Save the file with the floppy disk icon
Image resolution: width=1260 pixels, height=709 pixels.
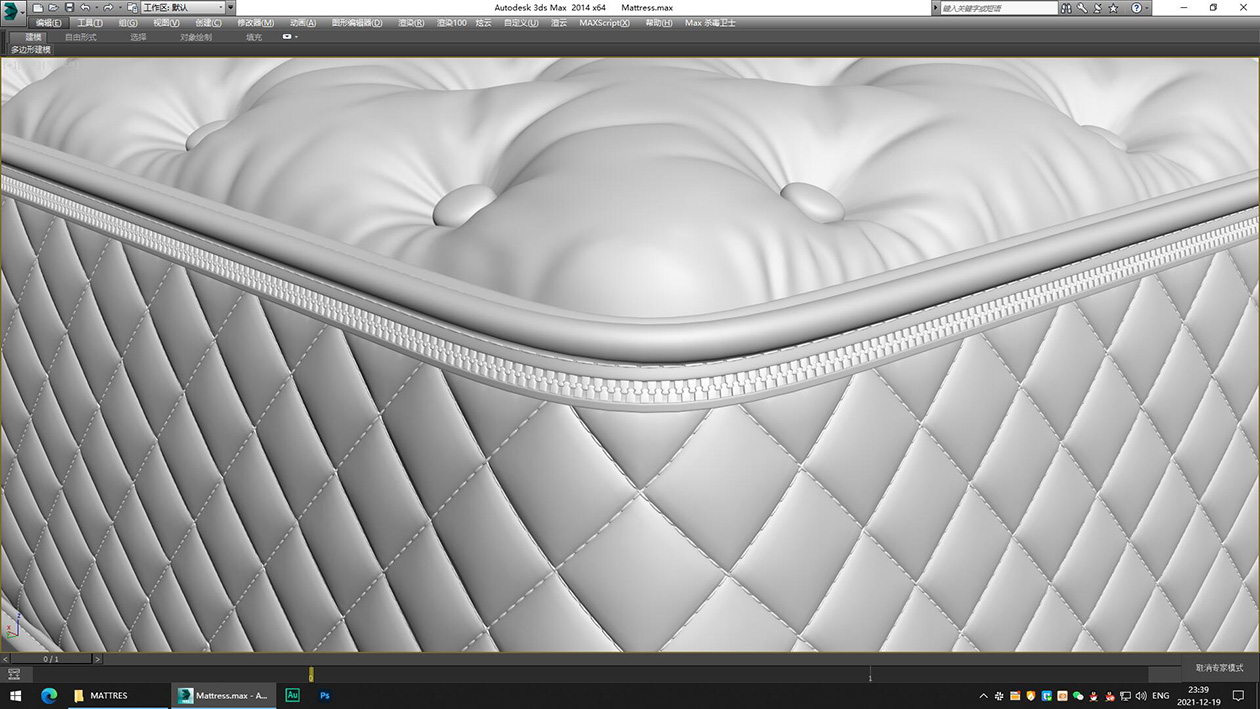click(x=69, y=8)
